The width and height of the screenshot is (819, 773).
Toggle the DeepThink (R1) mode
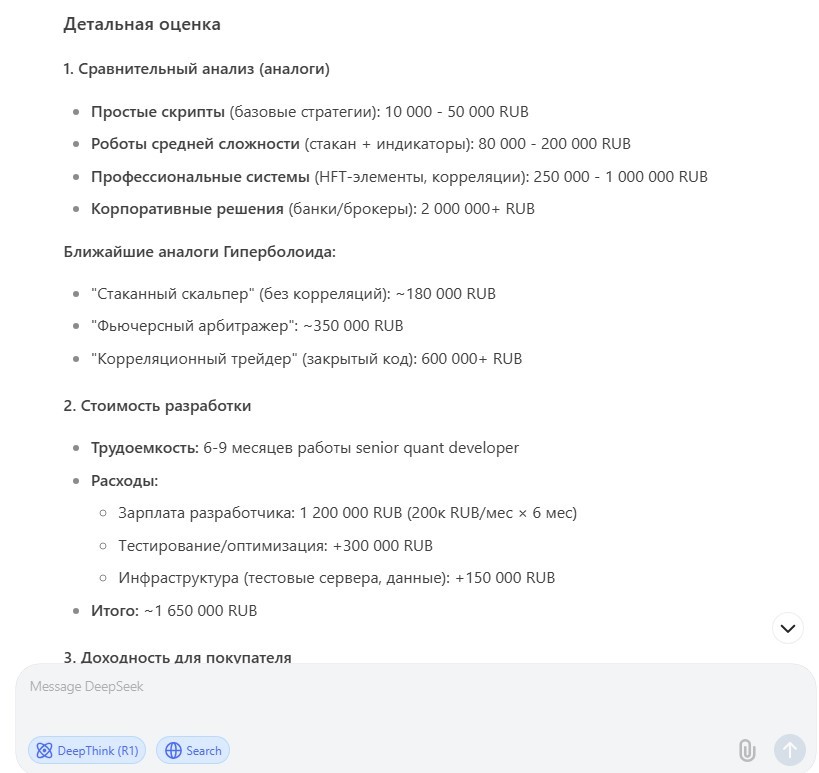(x=87, y=751)
